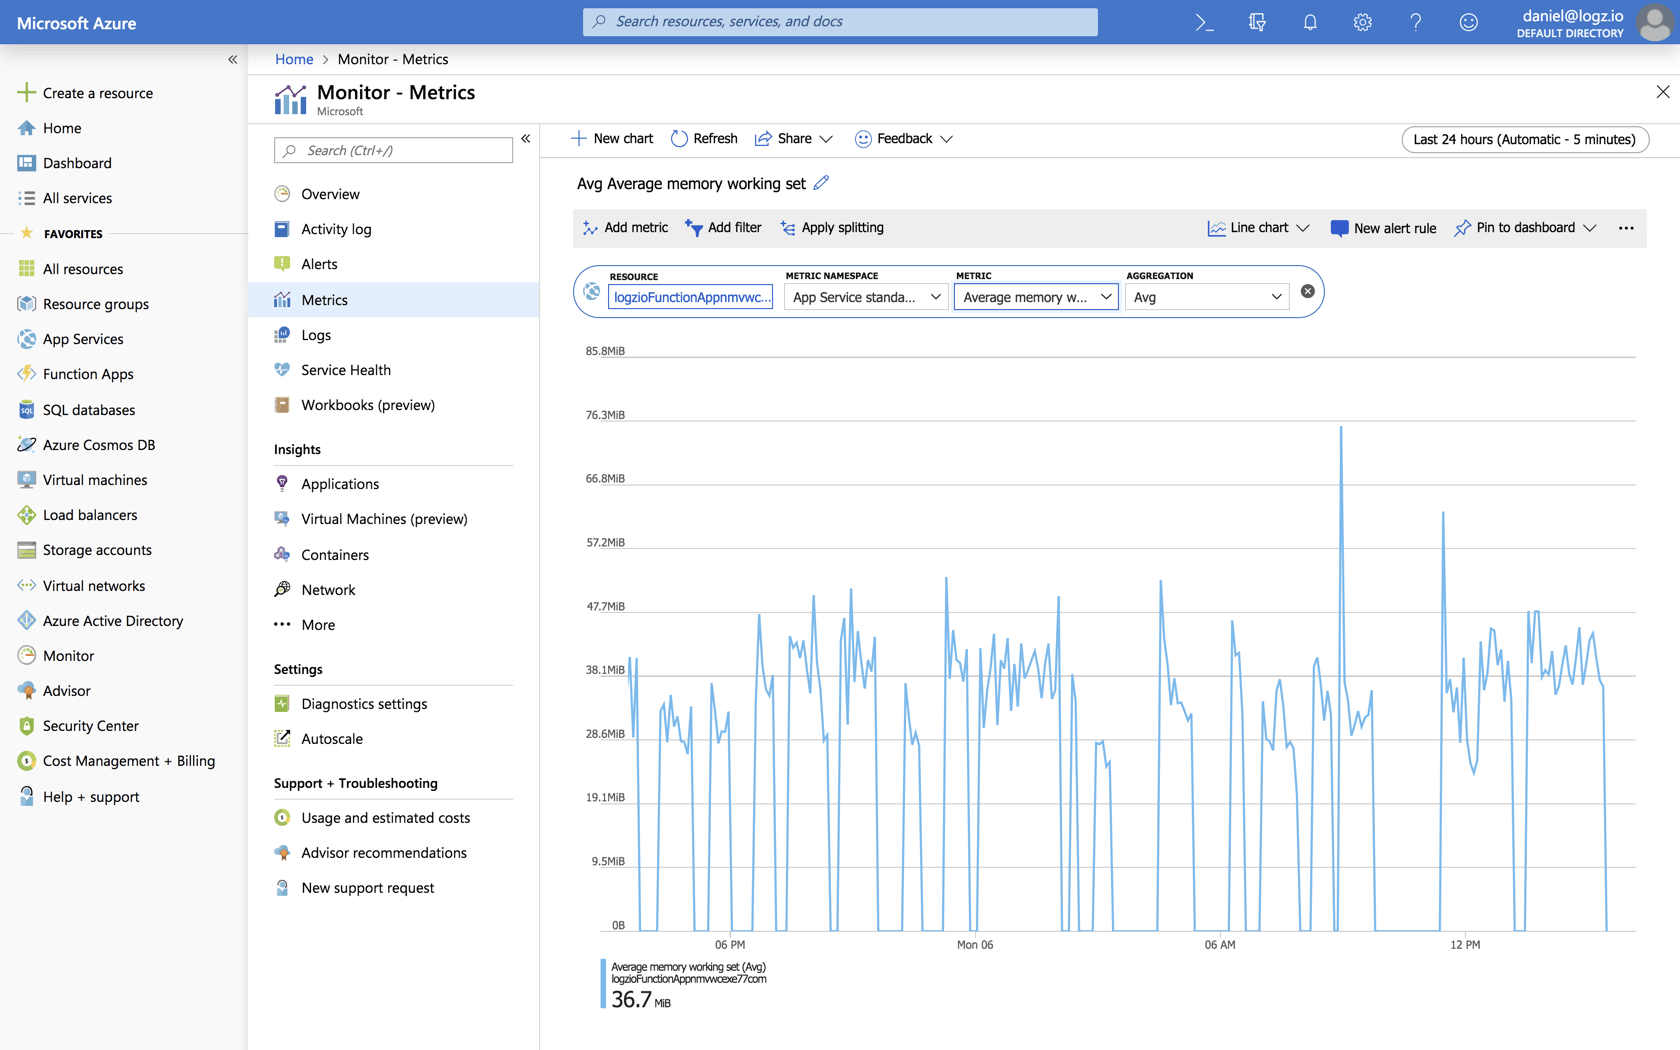Viewport: 1680px width, 1050px height.
Task: Click the Load balancers sidebar icon
Action: click(x=27, y=515)
